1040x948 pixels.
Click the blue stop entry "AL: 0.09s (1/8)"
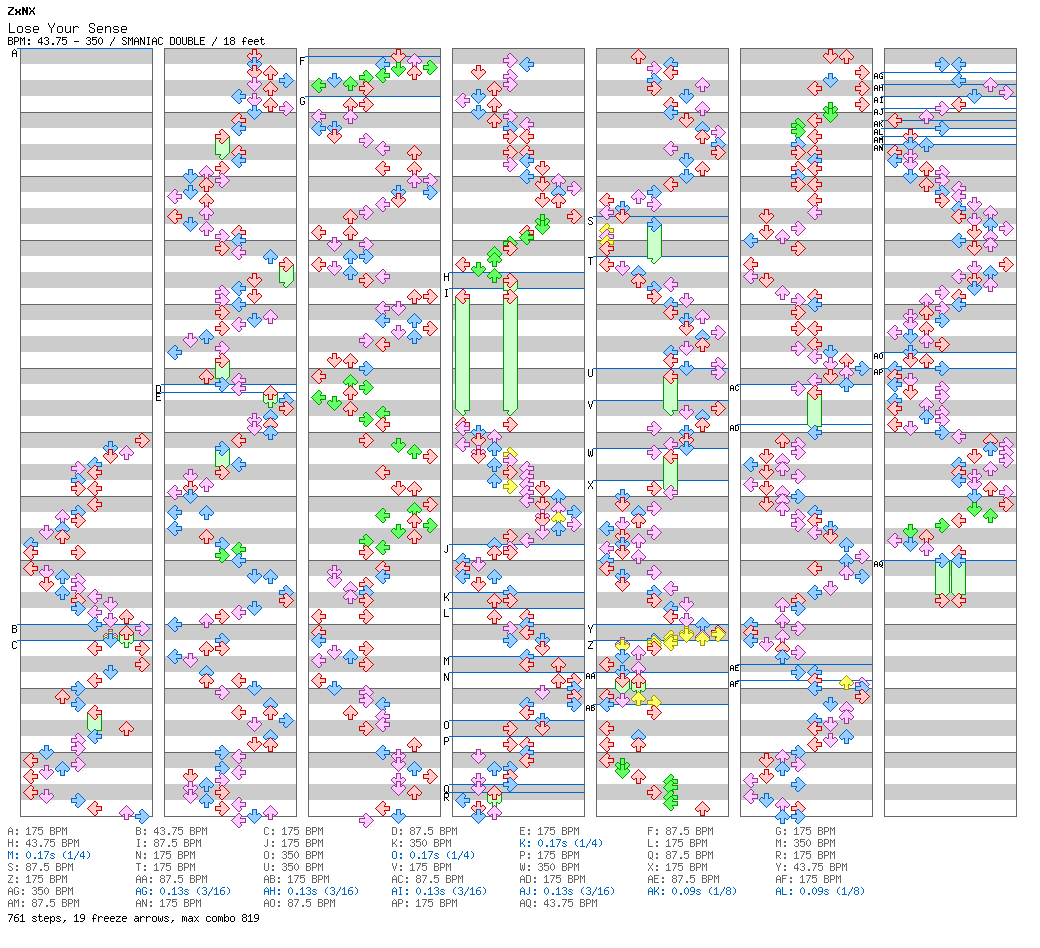tap(820, 891)
